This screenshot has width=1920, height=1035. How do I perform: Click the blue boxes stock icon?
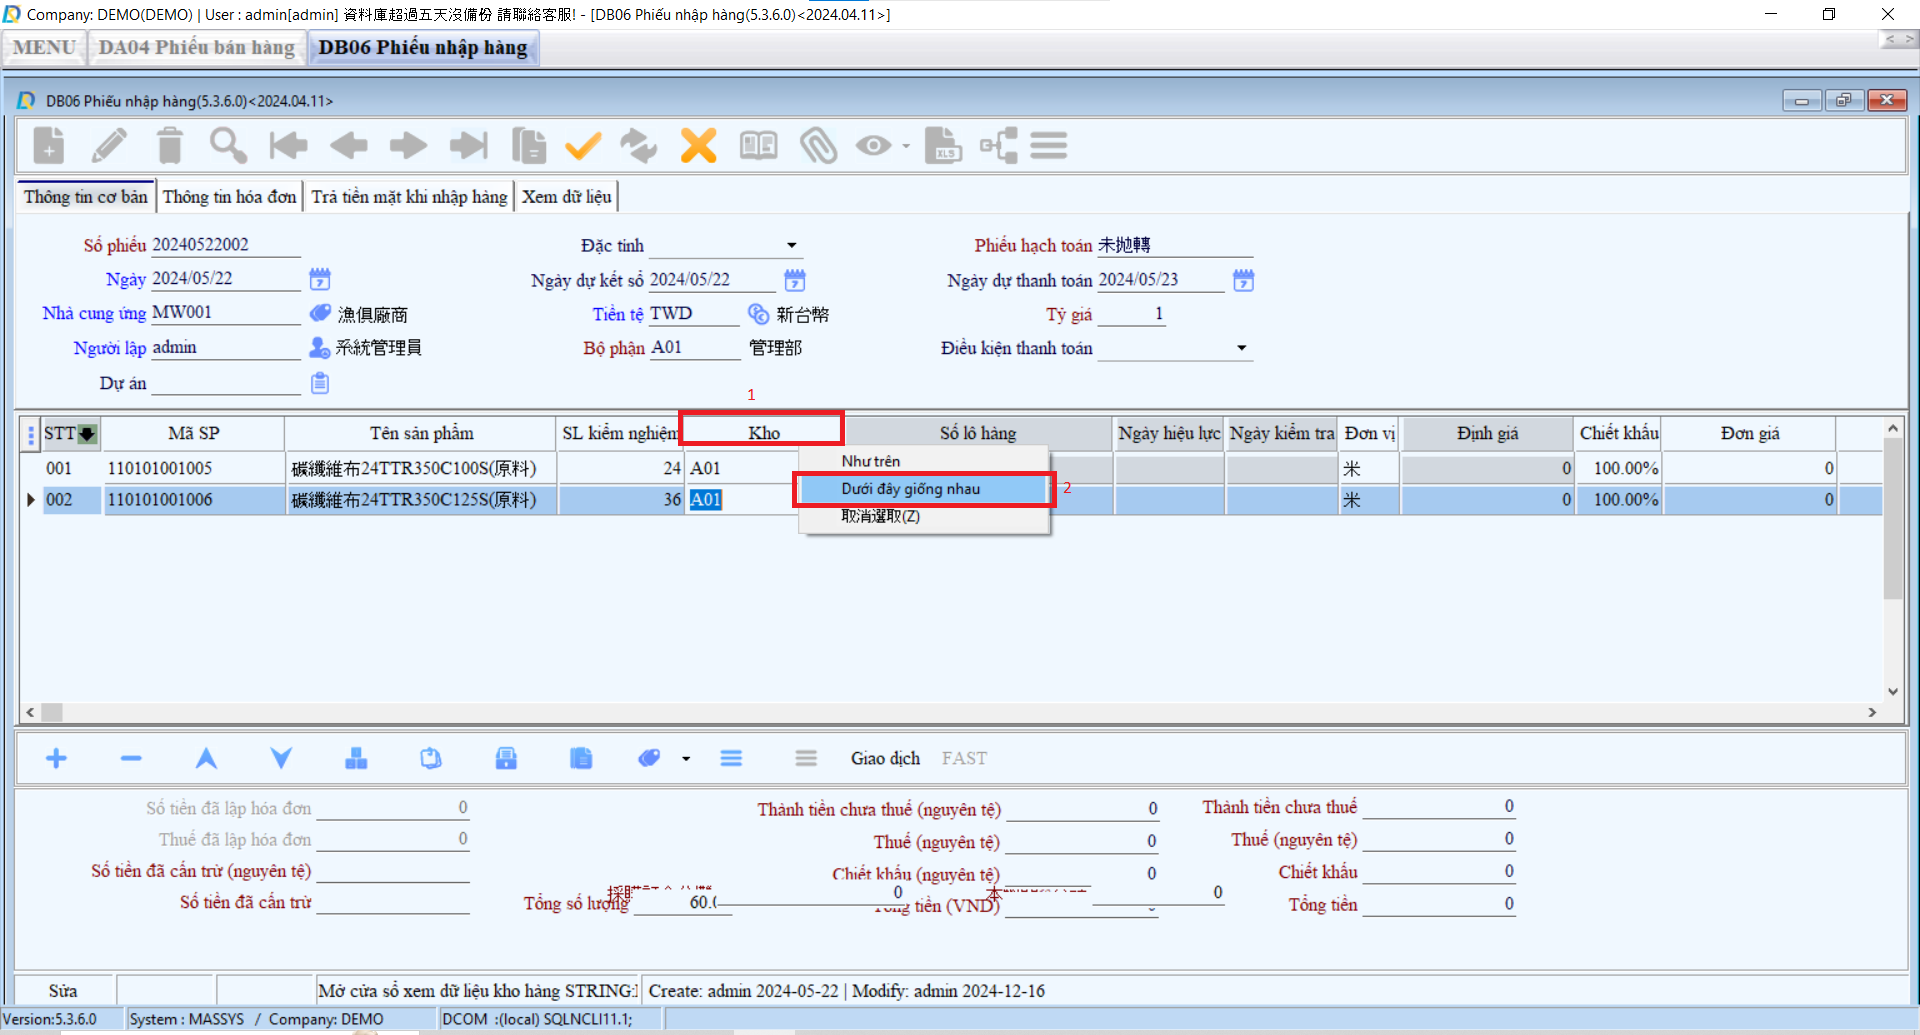pyautogui.click(x=356, y=759)
